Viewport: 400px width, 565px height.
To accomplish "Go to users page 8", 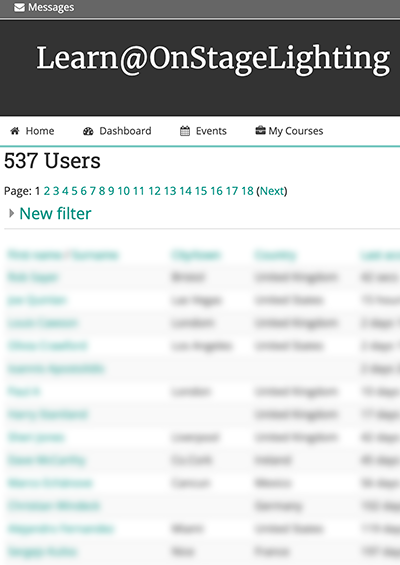I will [102, 191].
